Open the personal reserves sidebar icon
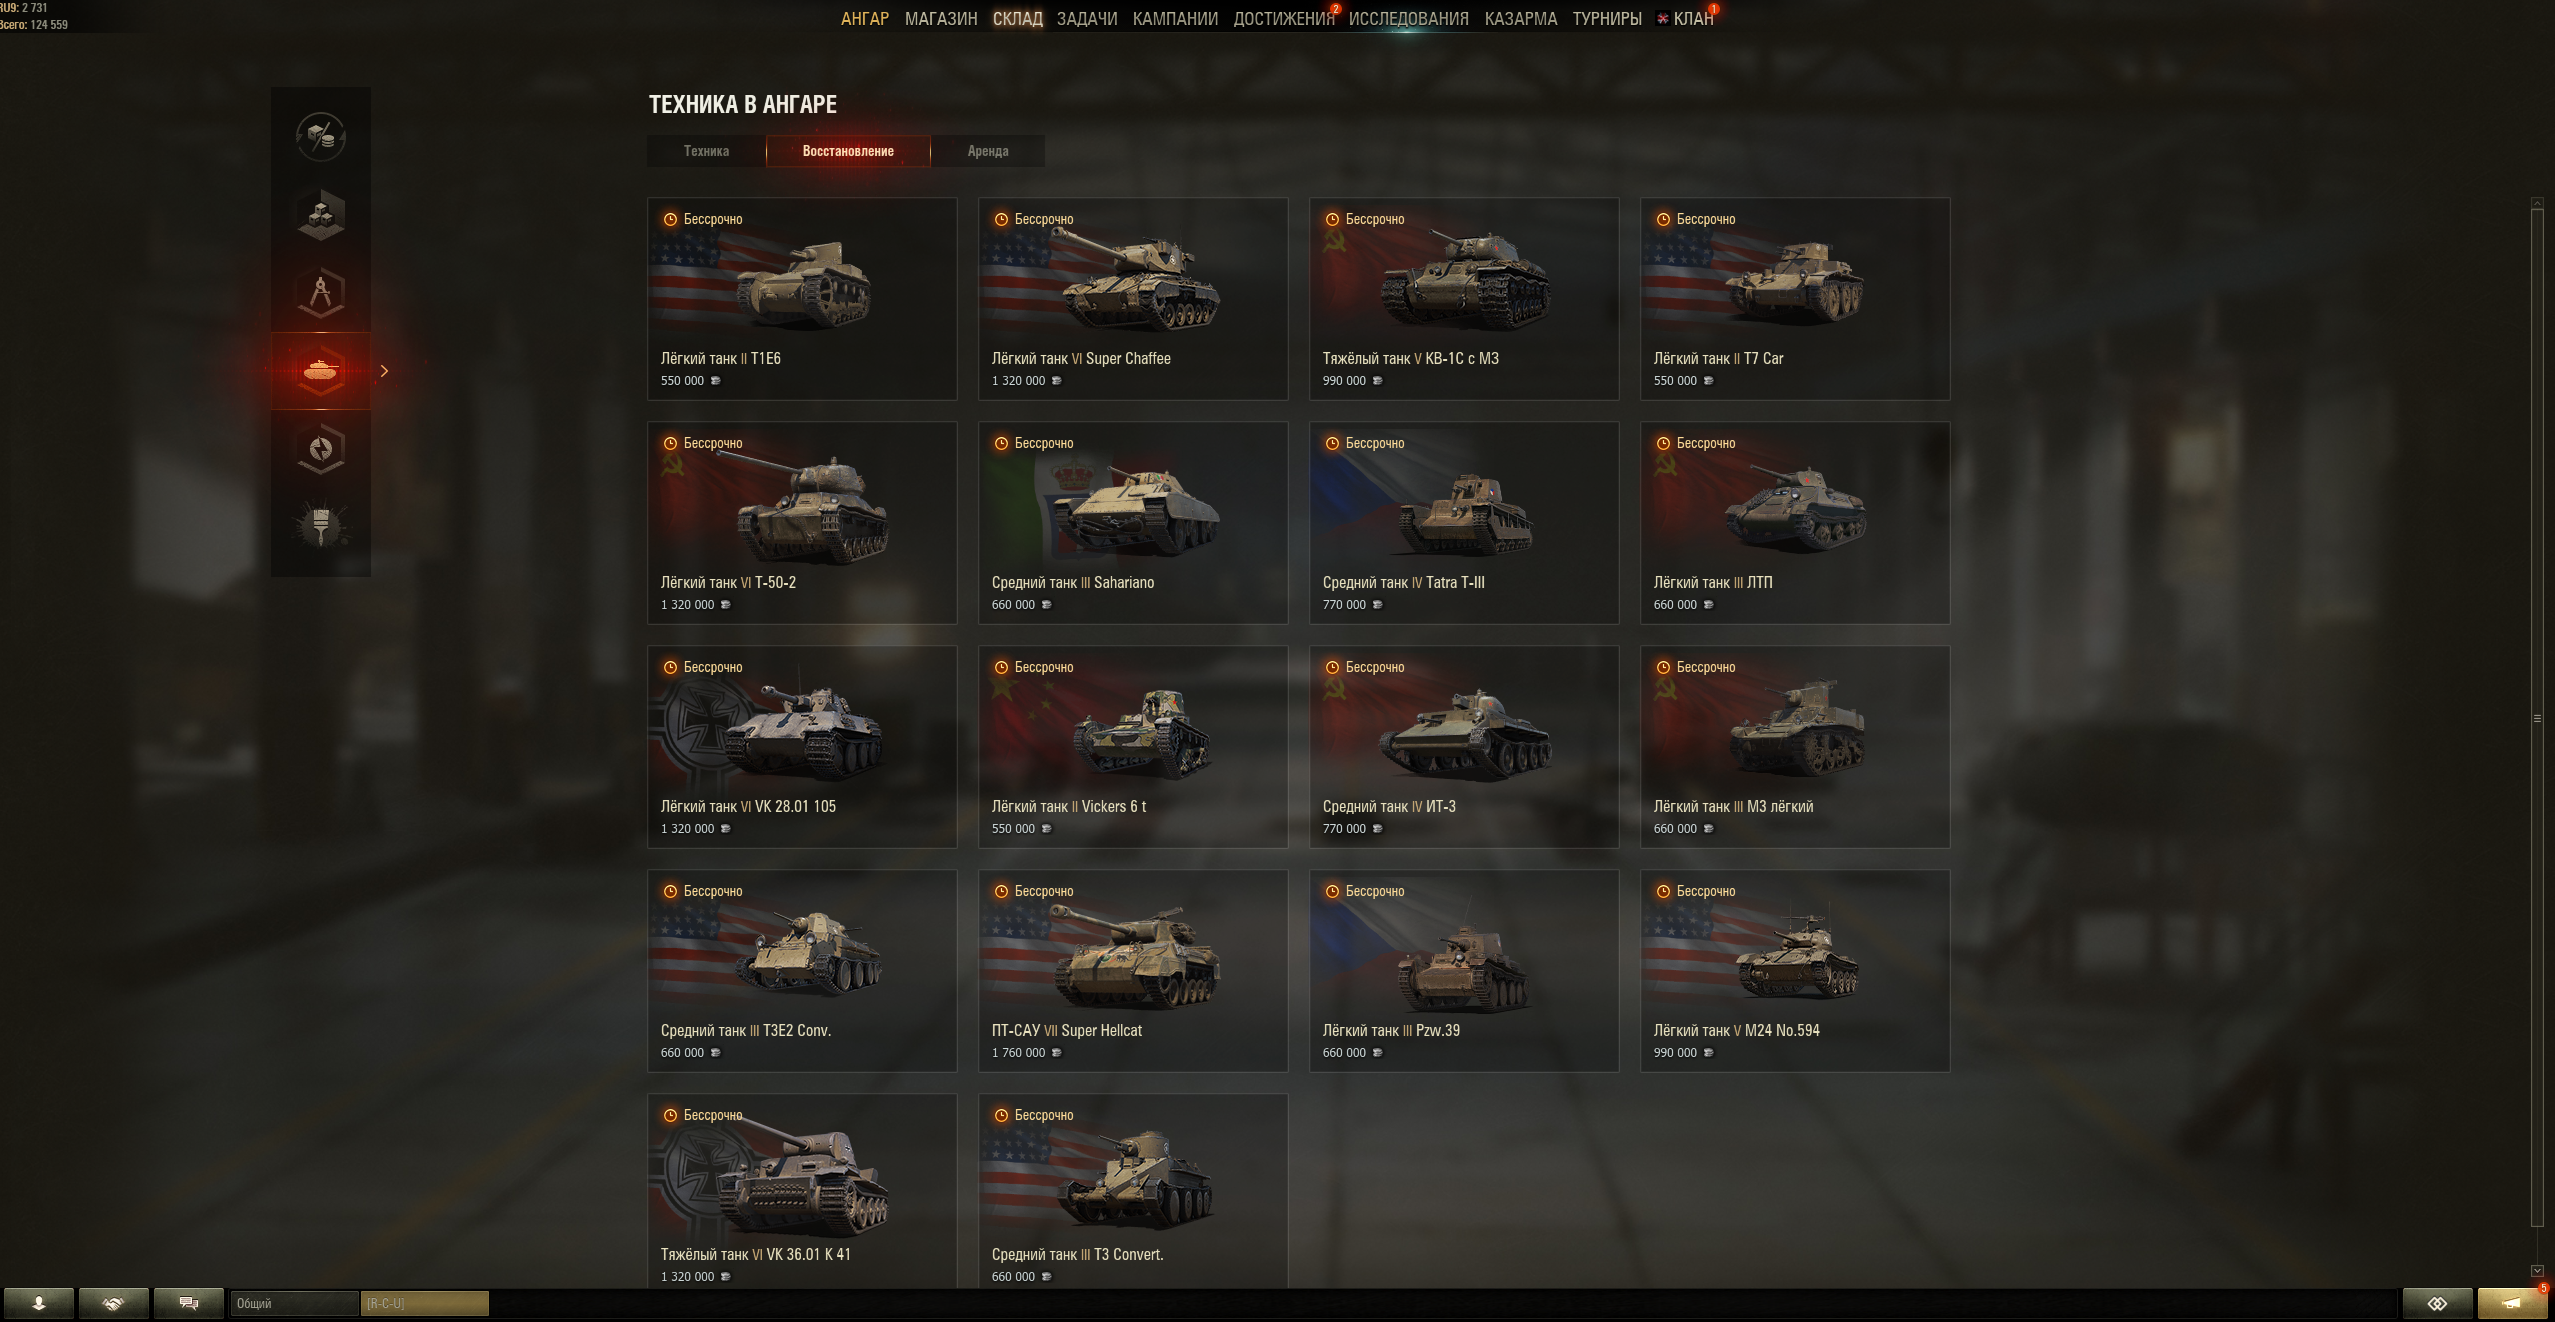Screen dimensions: 2555x1322 [x=321, y=448]
